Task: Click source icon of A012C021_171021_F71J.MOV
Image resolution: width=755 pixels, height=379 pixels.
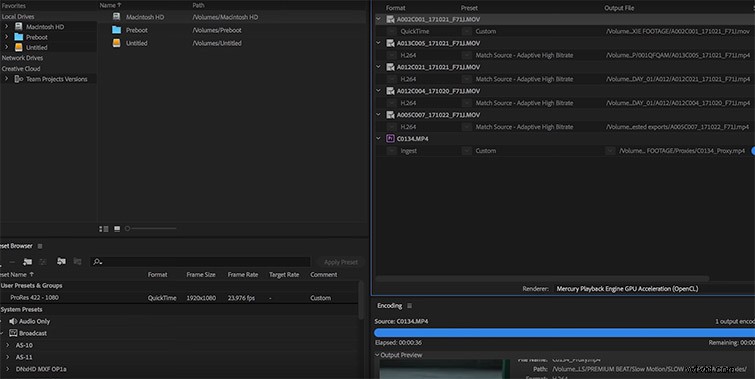Action: 391,67
